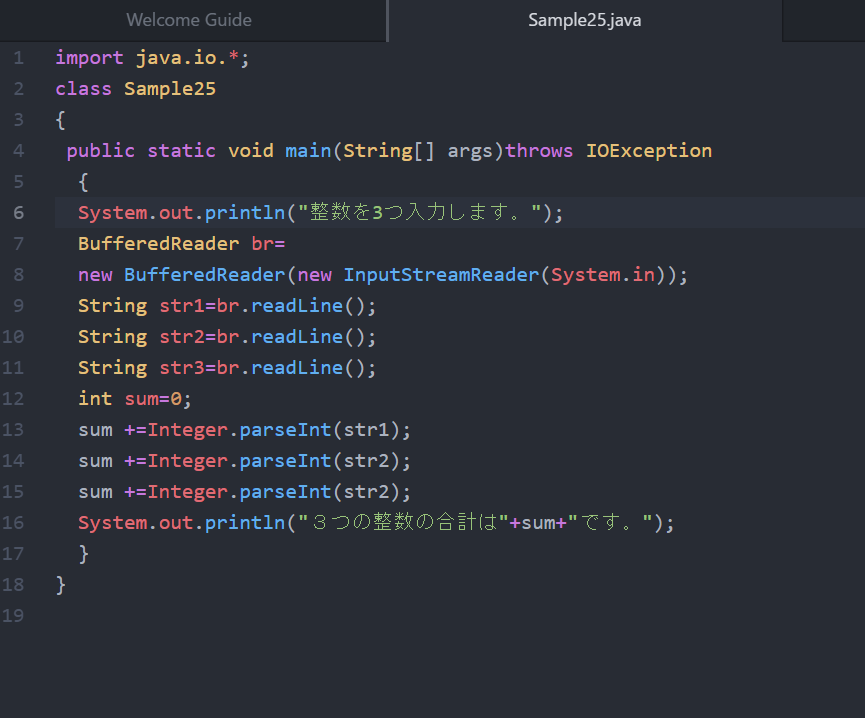This screenshot has width=865, height=718.
Task: Click the class name 'Sample25'
Action: click(x=170, y=89)
